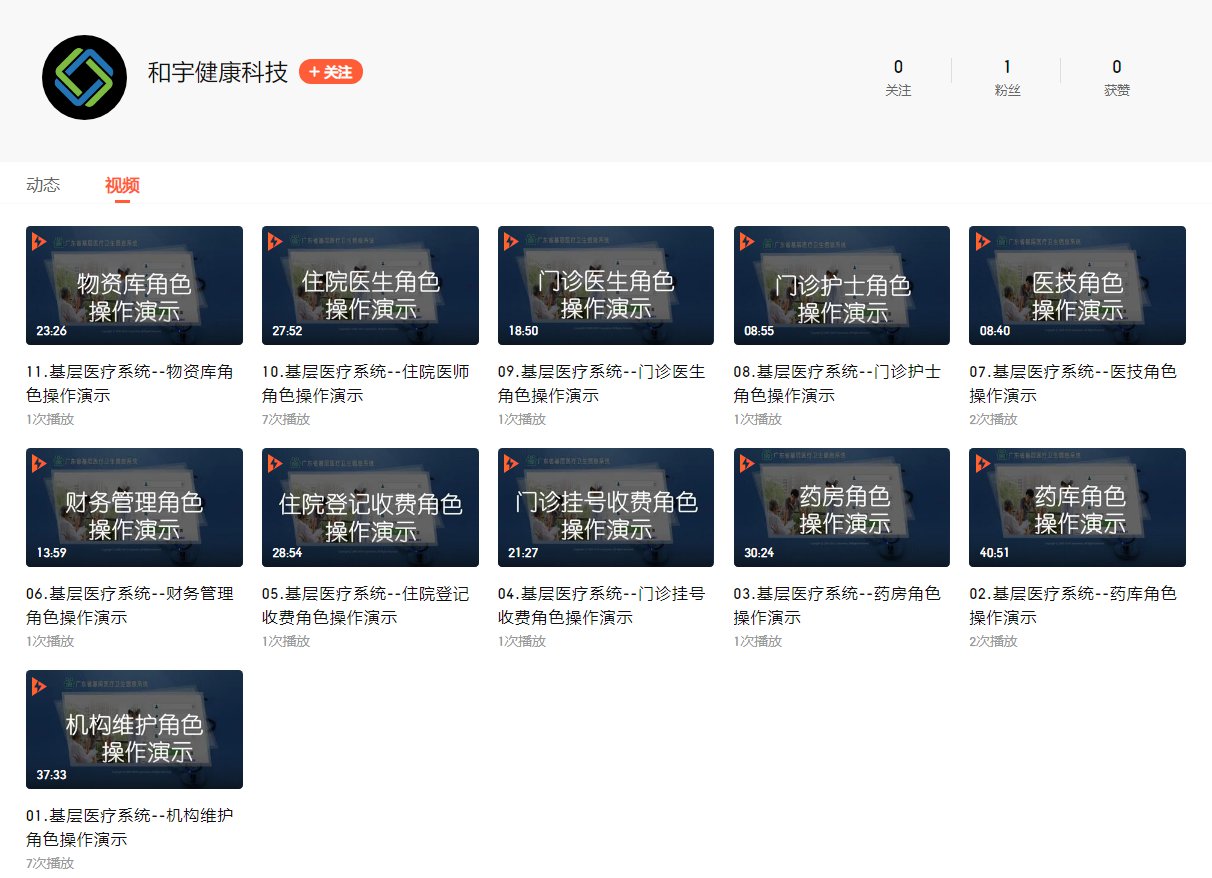Switch to the 动态 tab

tap(43, 185)
